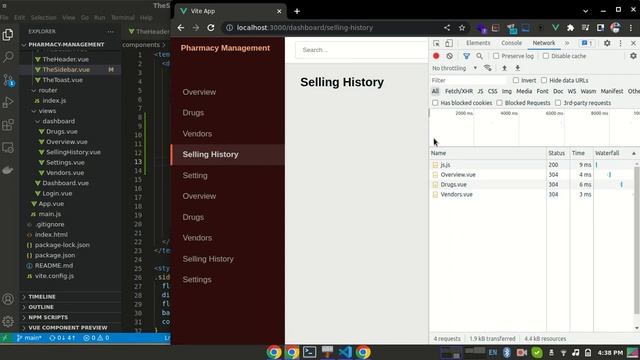Click the network Filter text field
The height and width of the screenshot is (360, 640).
[469, 80]
